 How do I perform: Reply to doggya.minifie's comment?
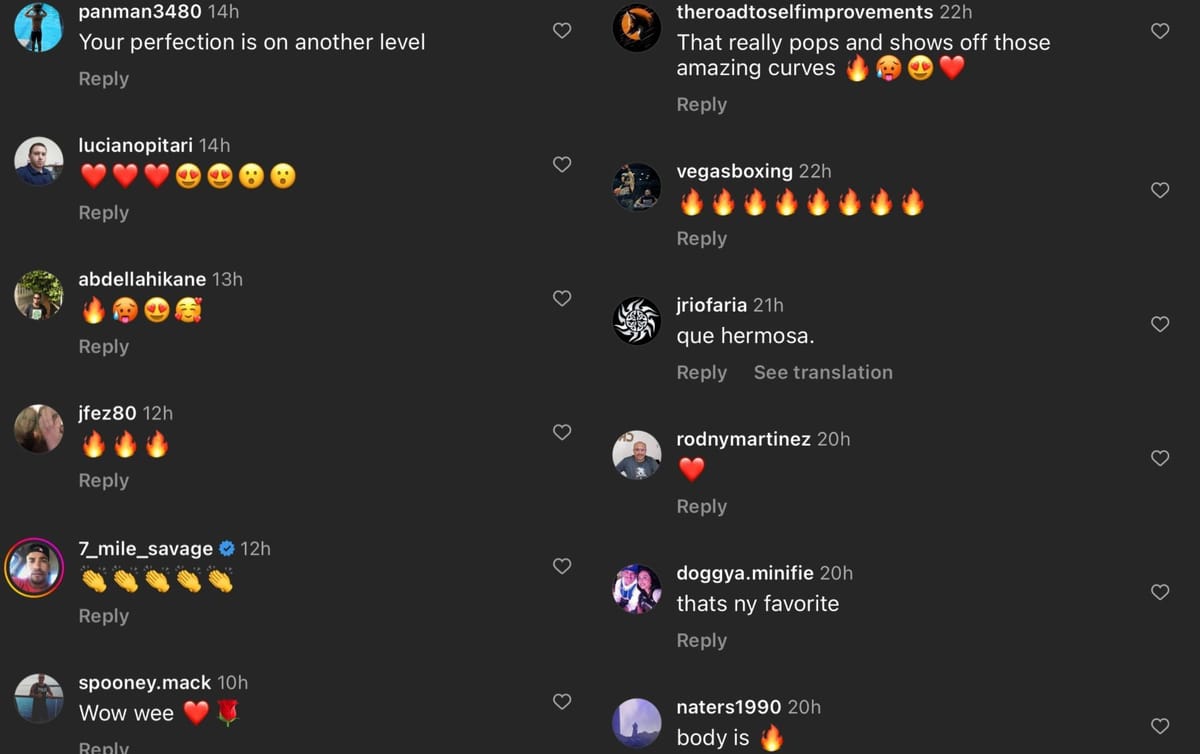[702, 640]
